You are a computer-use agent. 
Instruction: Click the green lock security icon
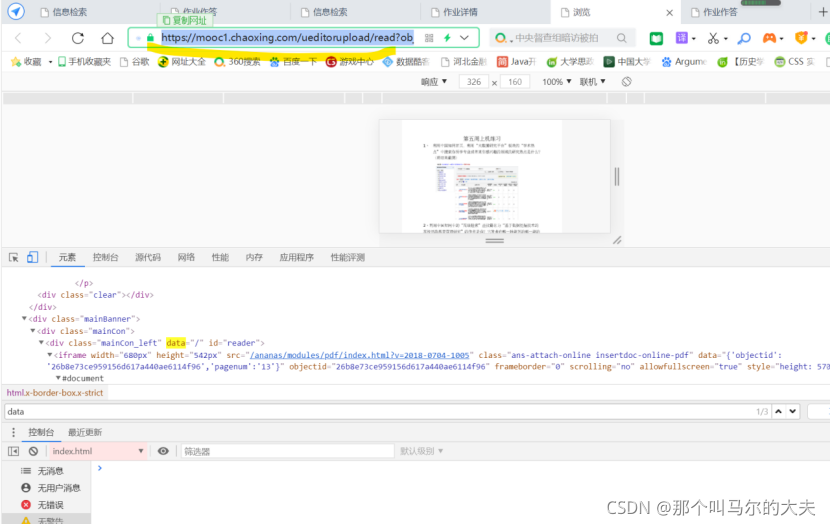point(150,38)
